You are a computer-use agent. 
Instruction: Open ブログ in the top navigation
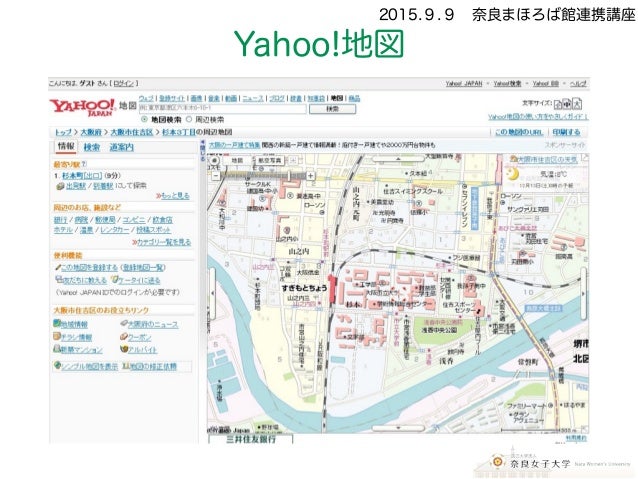tap(277, 98)
